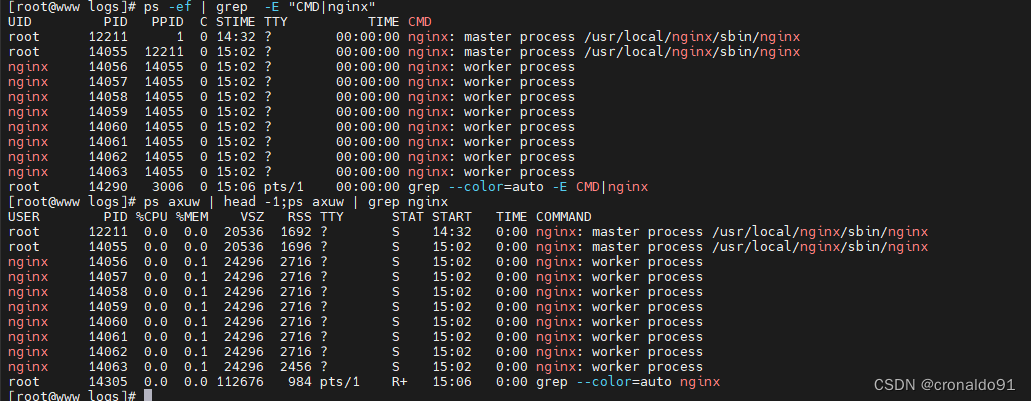The width and height of the screenshot is (1031, 401).
Task: Click the RSS column header
Action: pos(298,216)
